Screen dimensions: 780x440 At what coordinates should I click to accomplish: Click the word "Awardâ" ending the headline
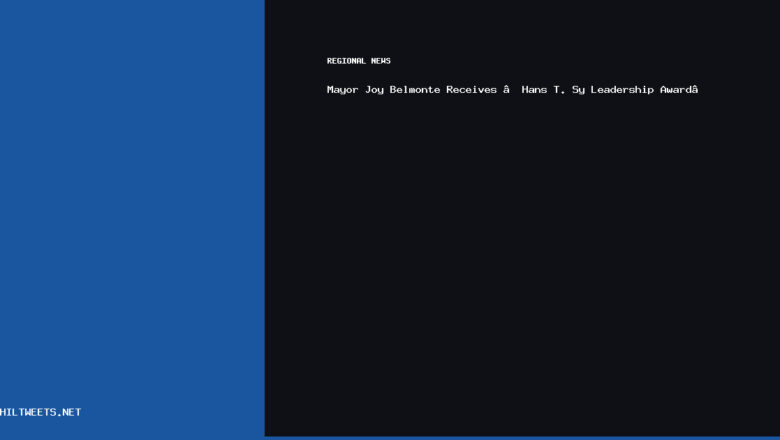pyautogui.click(x=678, y=90)
